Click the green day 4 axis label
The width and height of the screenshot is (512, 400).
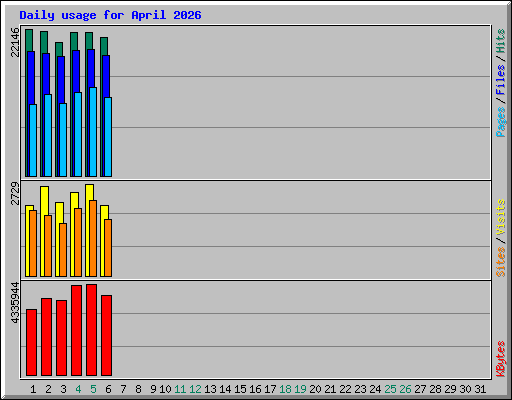click(x=78, y=389)
